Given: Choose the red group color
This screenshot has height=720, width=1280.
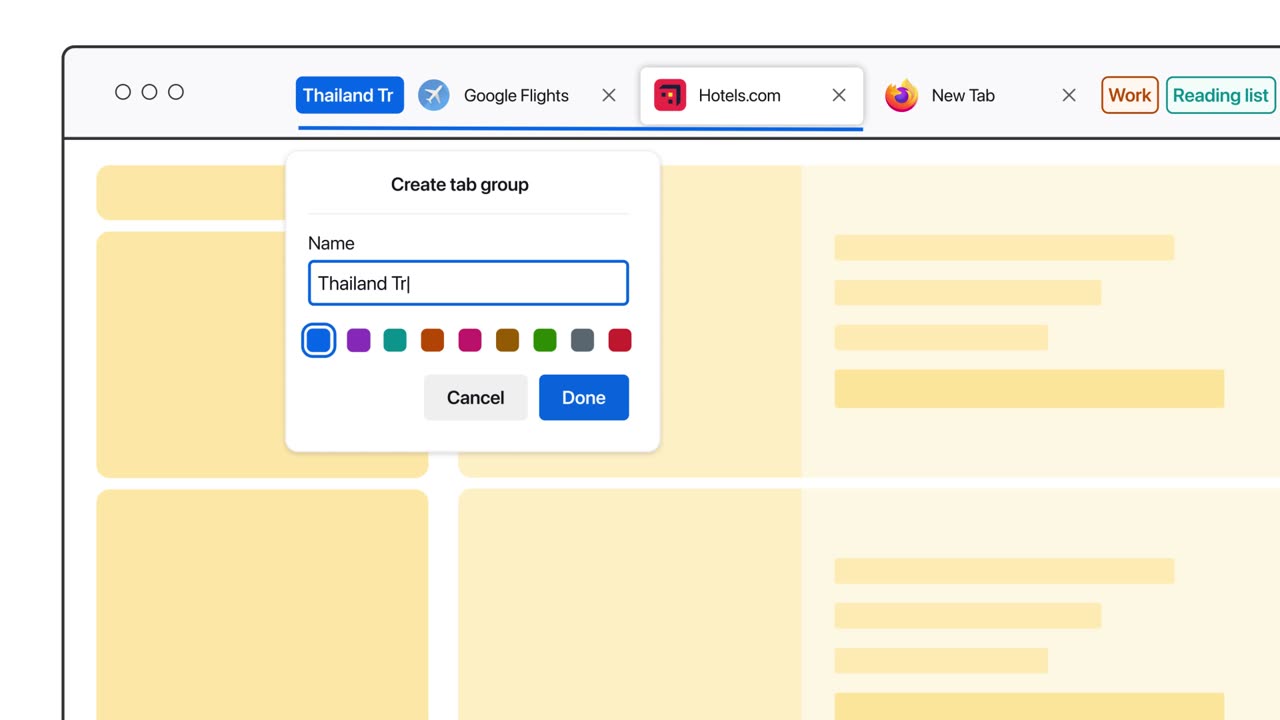Looking at the screenshot, I should point(620,340).
